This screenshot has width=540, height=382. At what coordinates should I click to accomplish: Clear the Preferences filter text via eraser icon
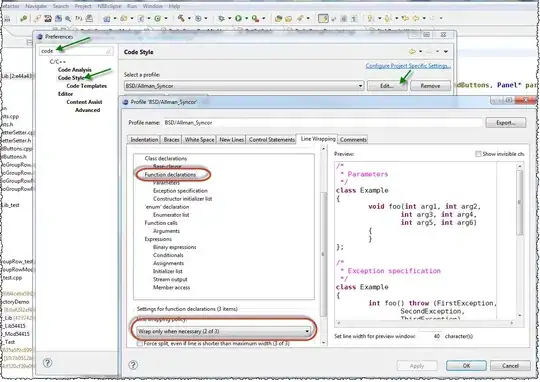[x=108, y=51]
